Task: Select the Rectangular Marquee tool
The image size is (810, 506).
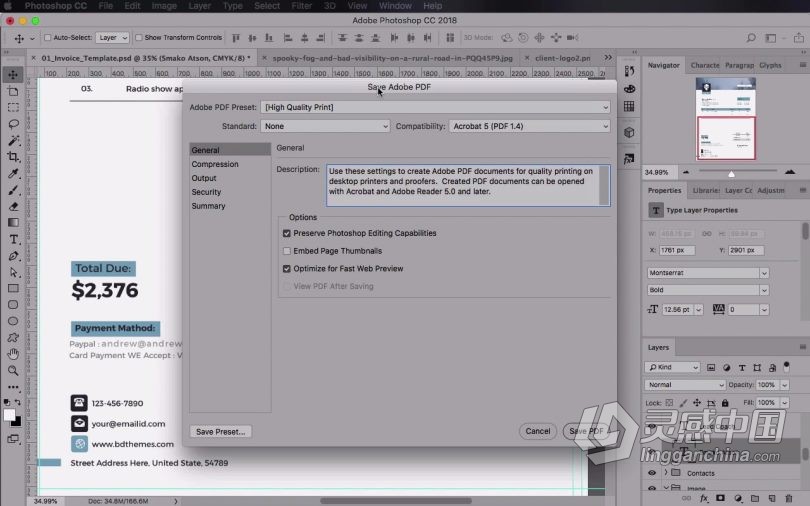Action: [13, 107]
